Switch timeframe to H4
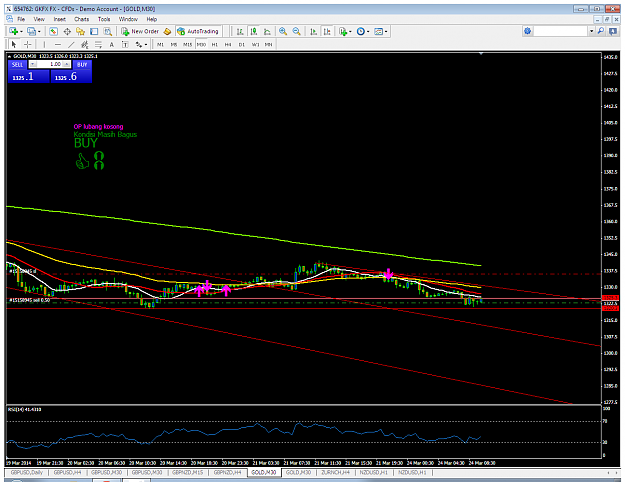 point(228,45)
